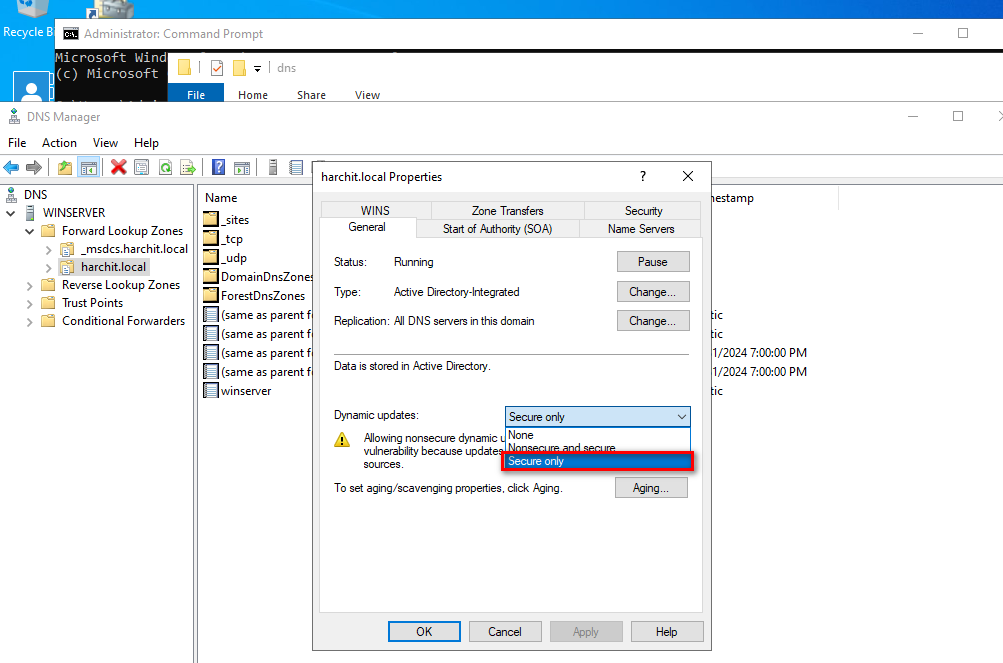Viewport: 1003px width, 663px height.
Task: Toggle the Show/Hide Console Tree icon
Action: (88, 167)
